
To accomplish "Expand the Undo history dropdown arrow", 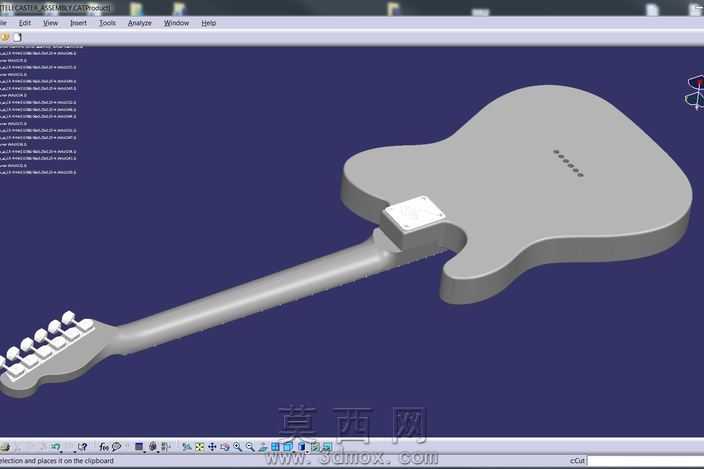I will pyautogui.click(x=61, y=451).
